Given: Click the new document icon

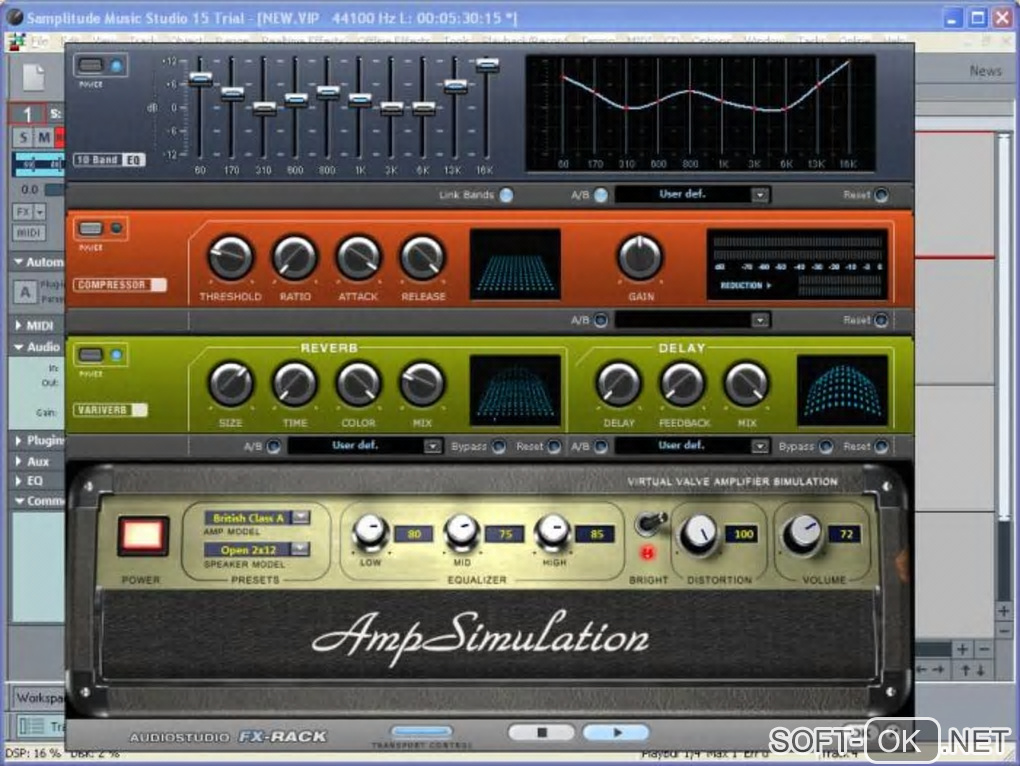Looking at the screenshot, I should click(34, 77).
